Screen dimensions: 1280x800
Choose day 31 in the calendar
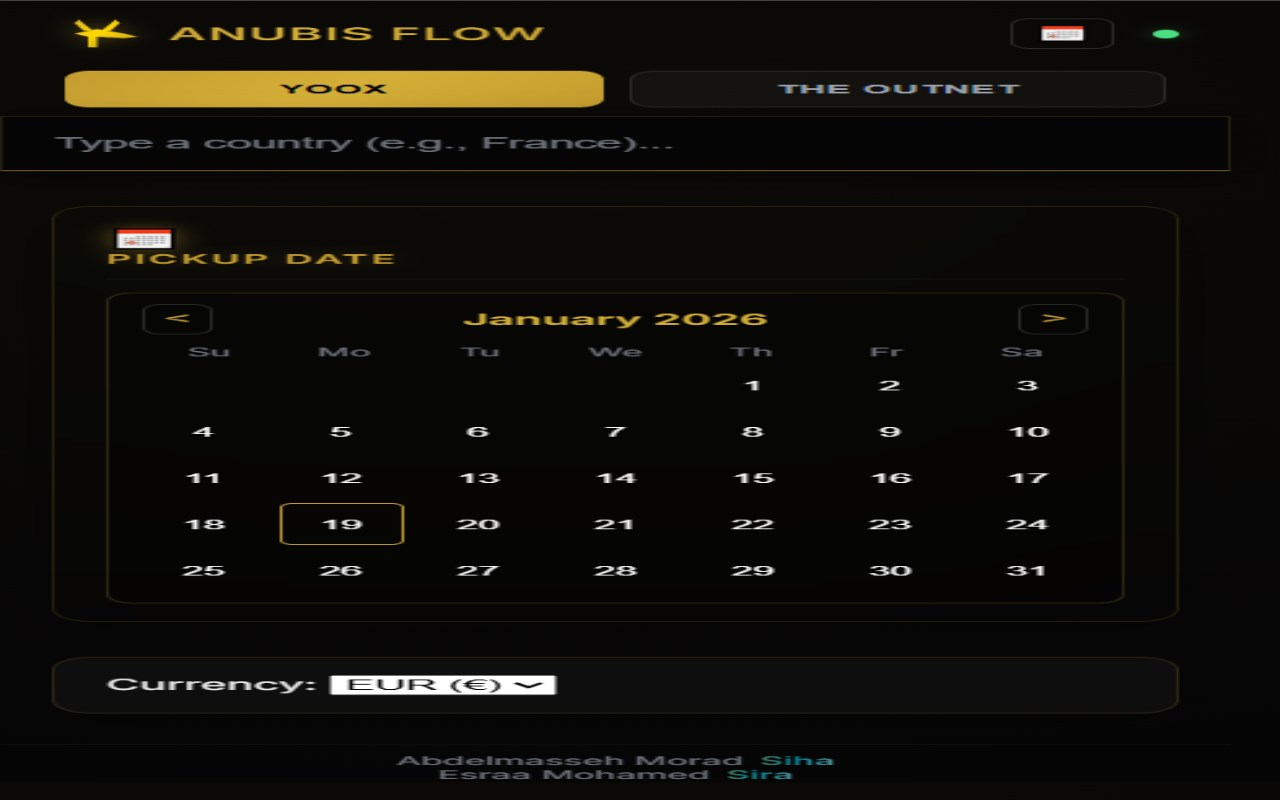coord(1027,570)
